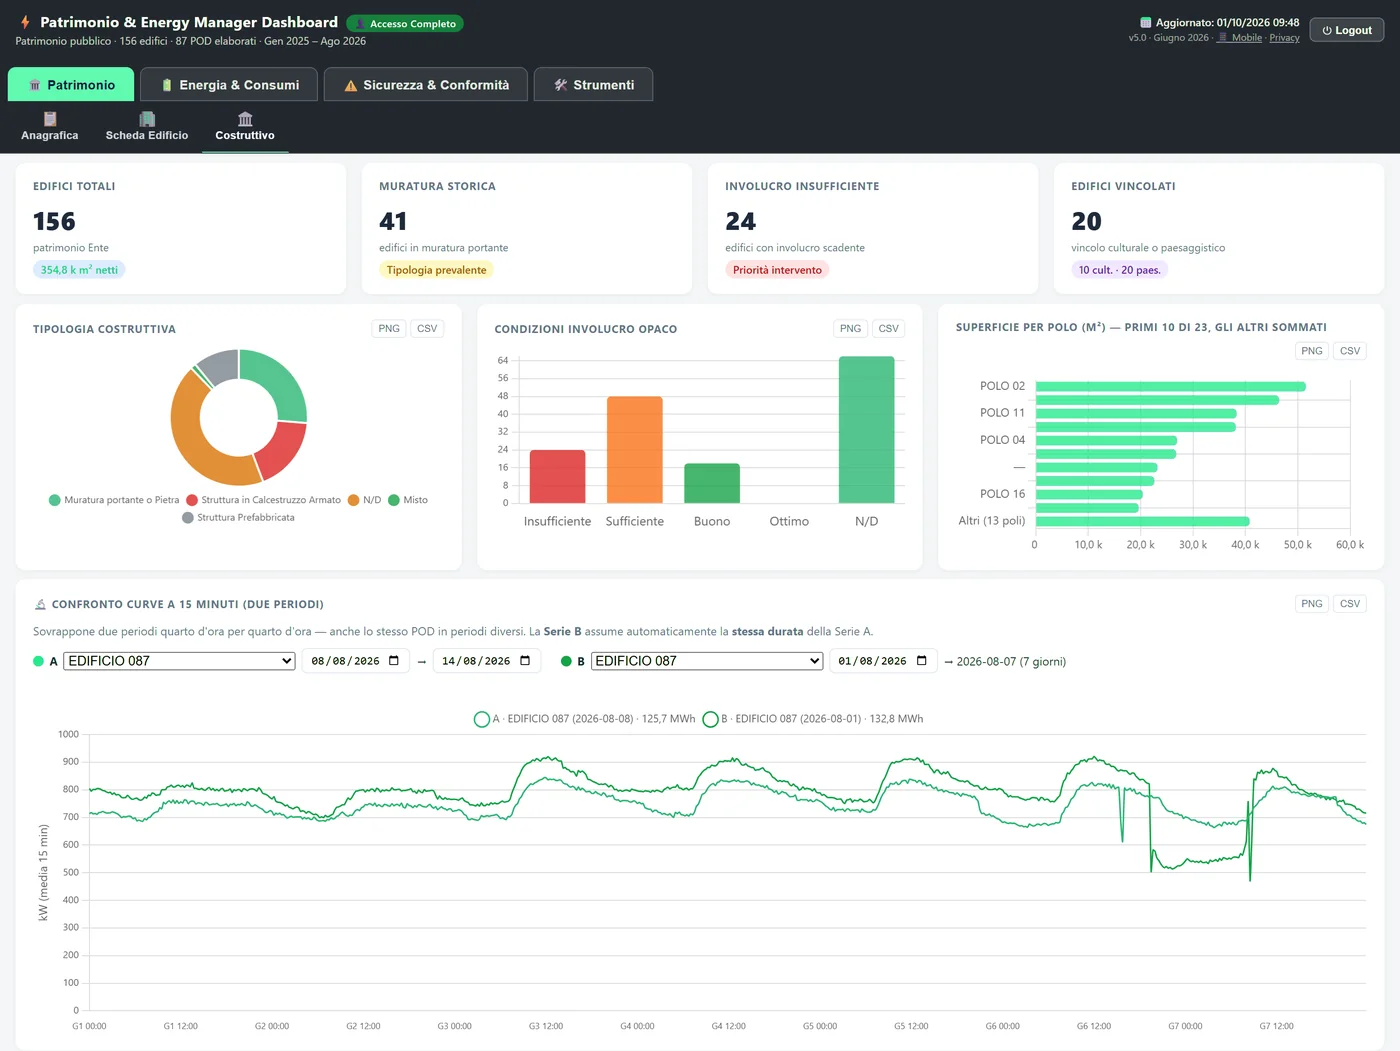Select the Costruttivo landmark icon
The width and height of the screenshot is (1400, 1051).
245,119
